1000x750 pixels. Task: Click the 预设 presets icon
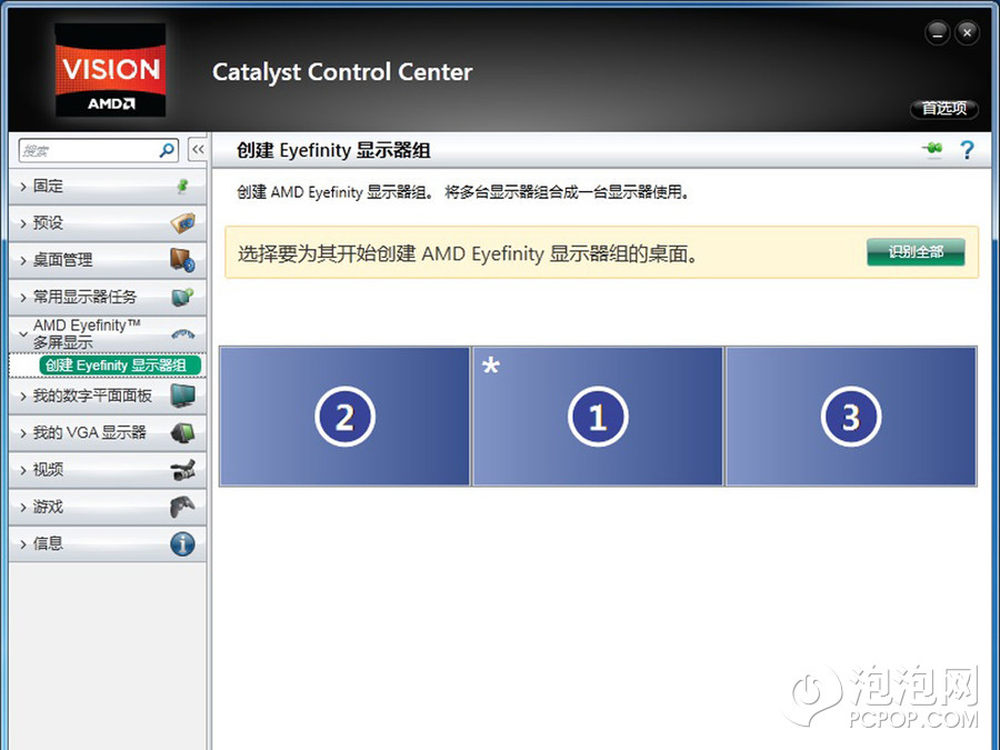point(182,223)
